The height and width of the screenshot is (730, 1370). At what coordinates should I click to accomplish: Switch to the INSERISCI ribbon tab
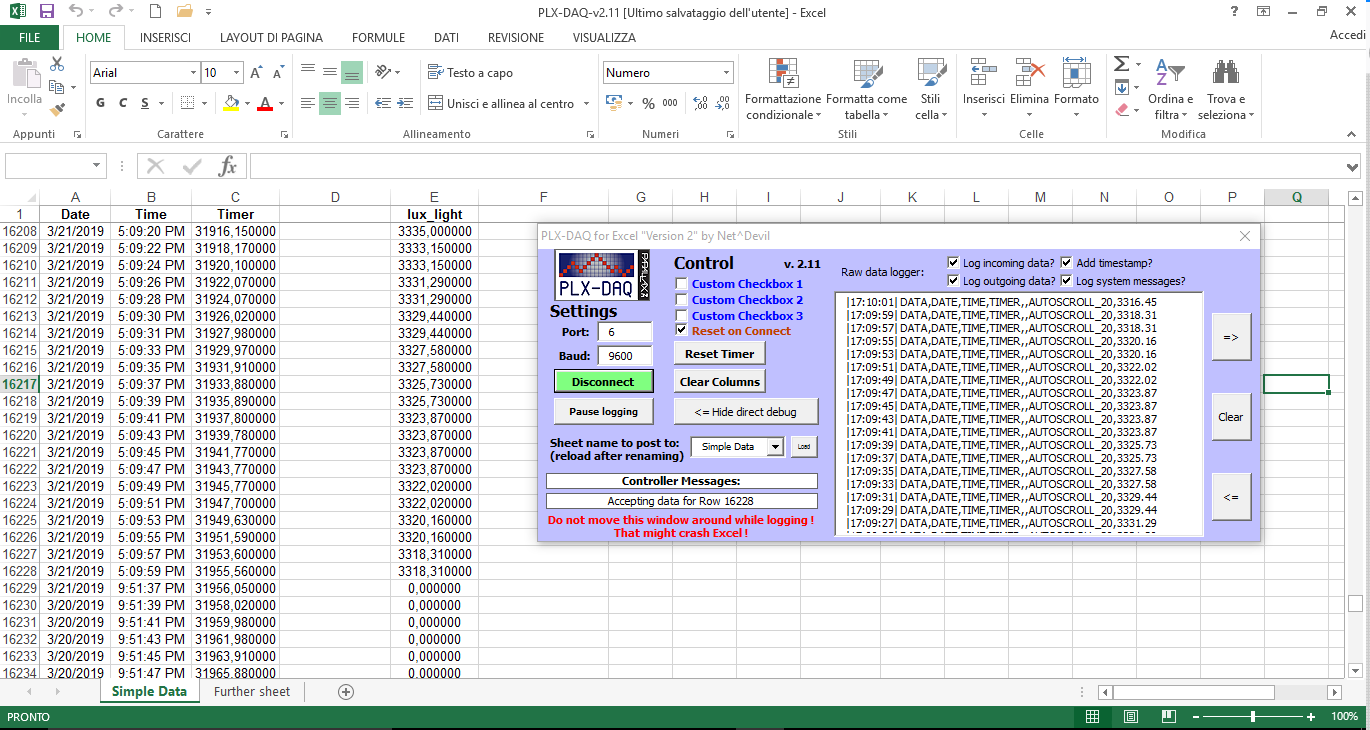pos(166,38)
